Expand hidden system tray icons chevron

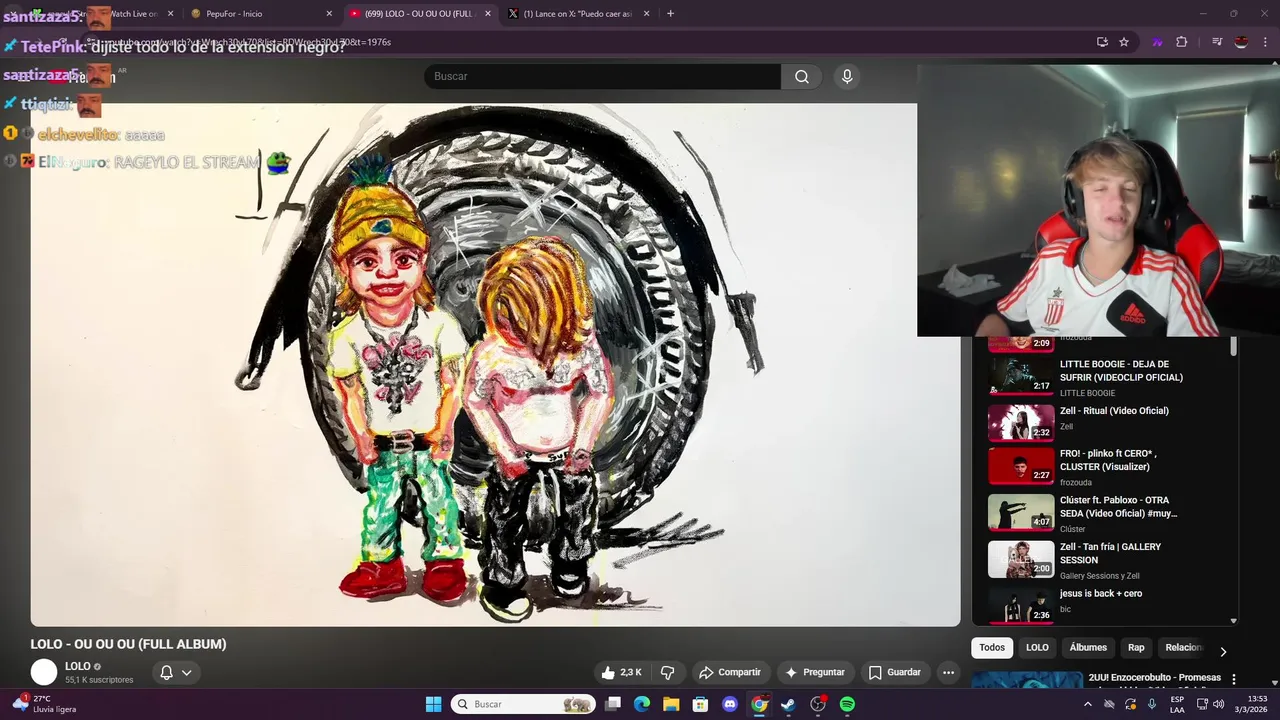tap(1088, 704)
